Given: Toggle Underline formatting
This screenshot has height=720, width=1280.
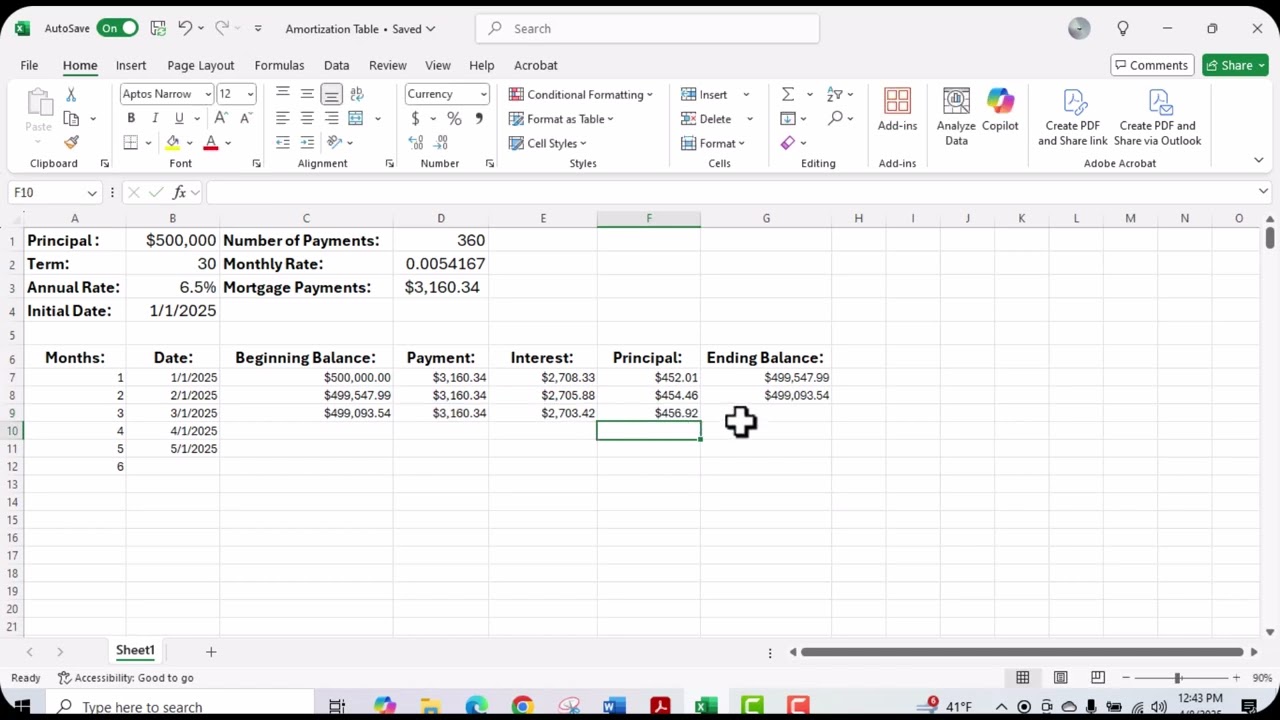Looking at the screenshot, I should (x=179, y=118).
